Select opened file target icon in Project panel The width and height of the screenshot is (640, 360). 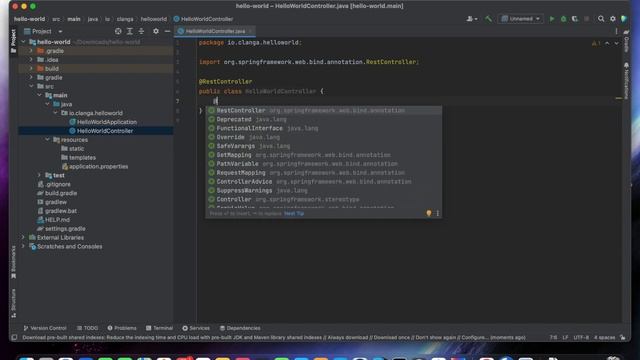[x=118, y=31]
